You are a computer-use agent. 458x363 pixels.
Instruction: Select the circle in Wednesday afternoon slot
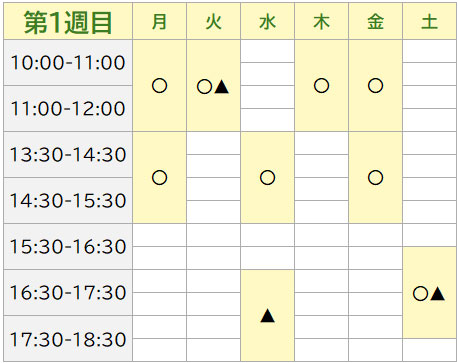tap(267, 178)
